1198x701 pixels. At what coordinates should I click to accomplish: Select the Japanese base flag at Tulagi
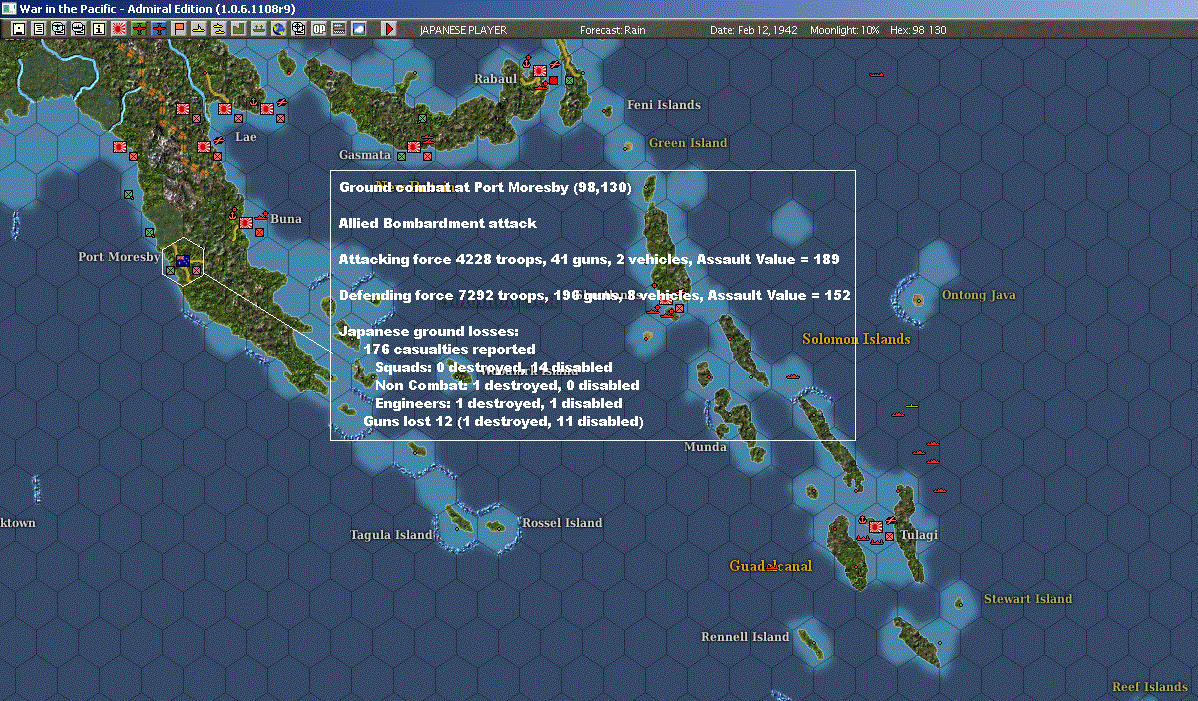(876, 527)
